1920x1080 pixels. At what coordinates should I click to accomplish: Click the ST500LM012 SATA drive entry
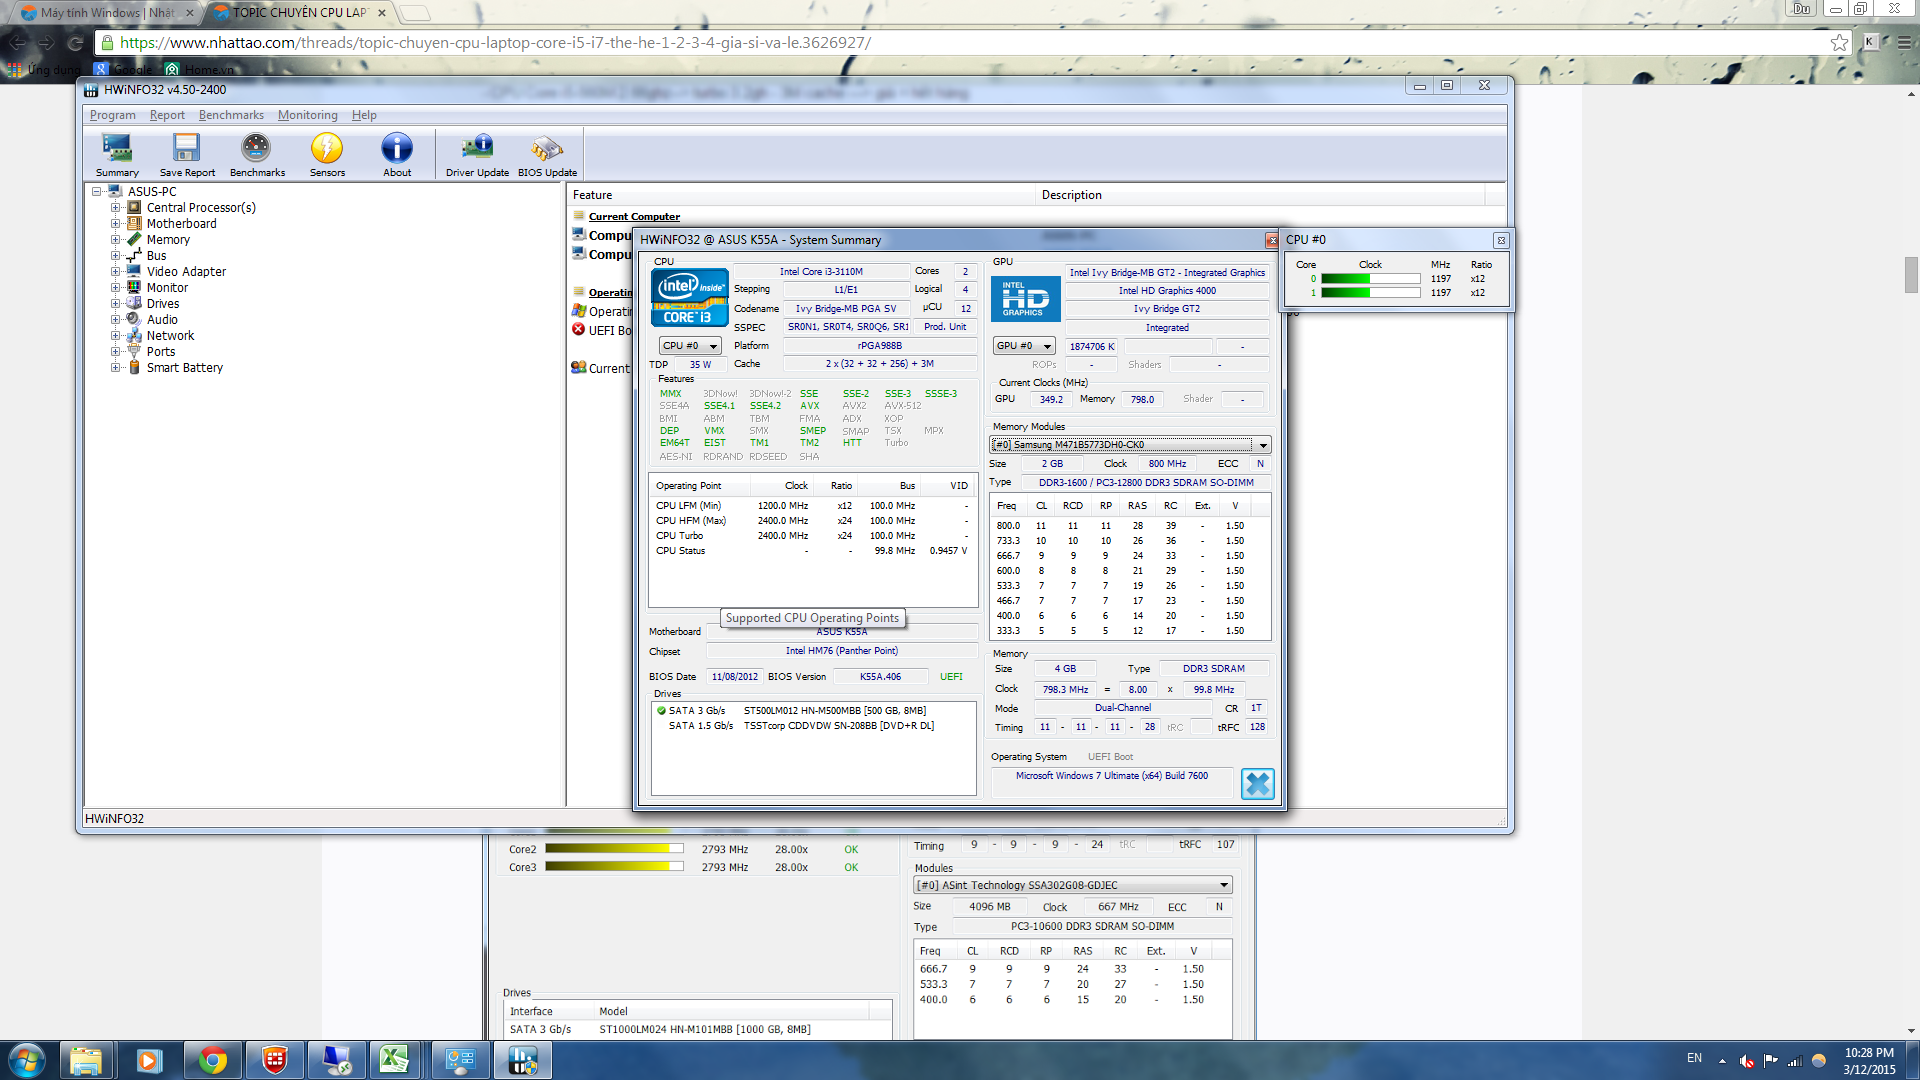(797, 711)
